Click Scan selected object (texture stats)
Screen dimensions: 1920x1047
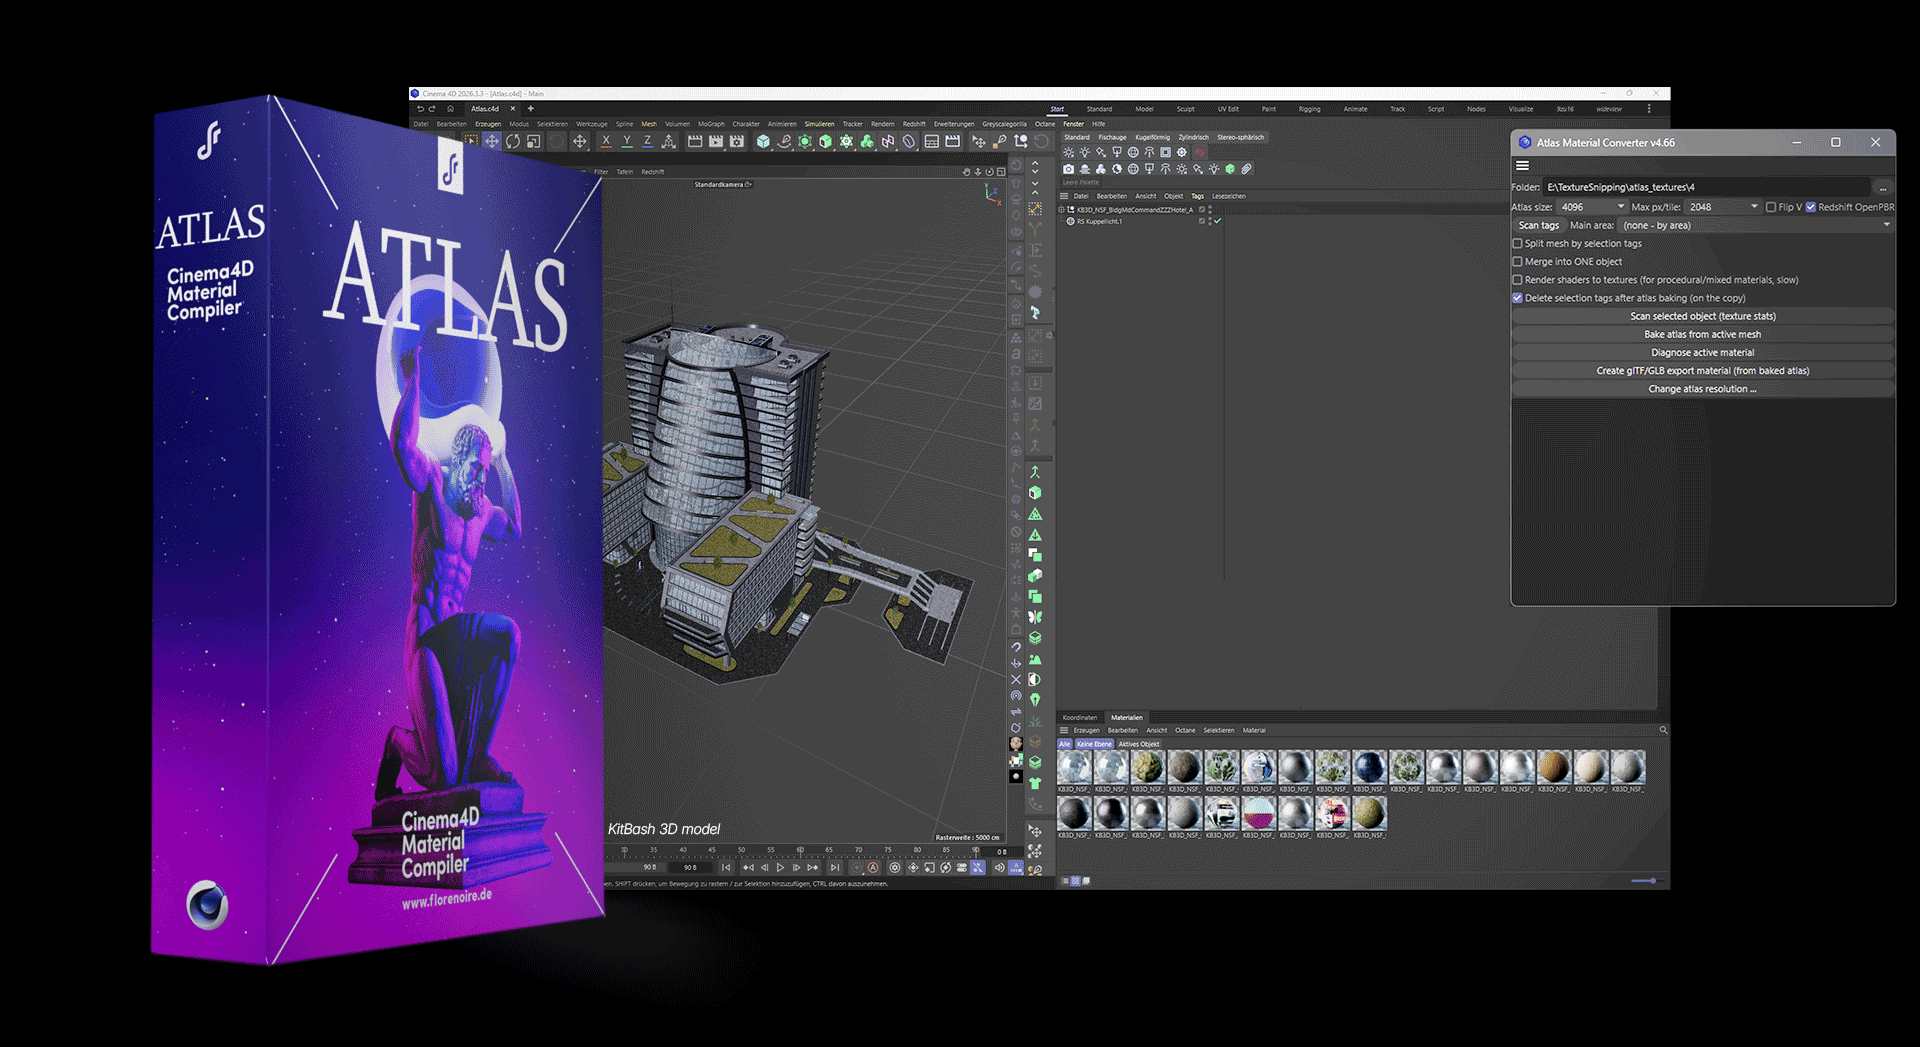1703,316
